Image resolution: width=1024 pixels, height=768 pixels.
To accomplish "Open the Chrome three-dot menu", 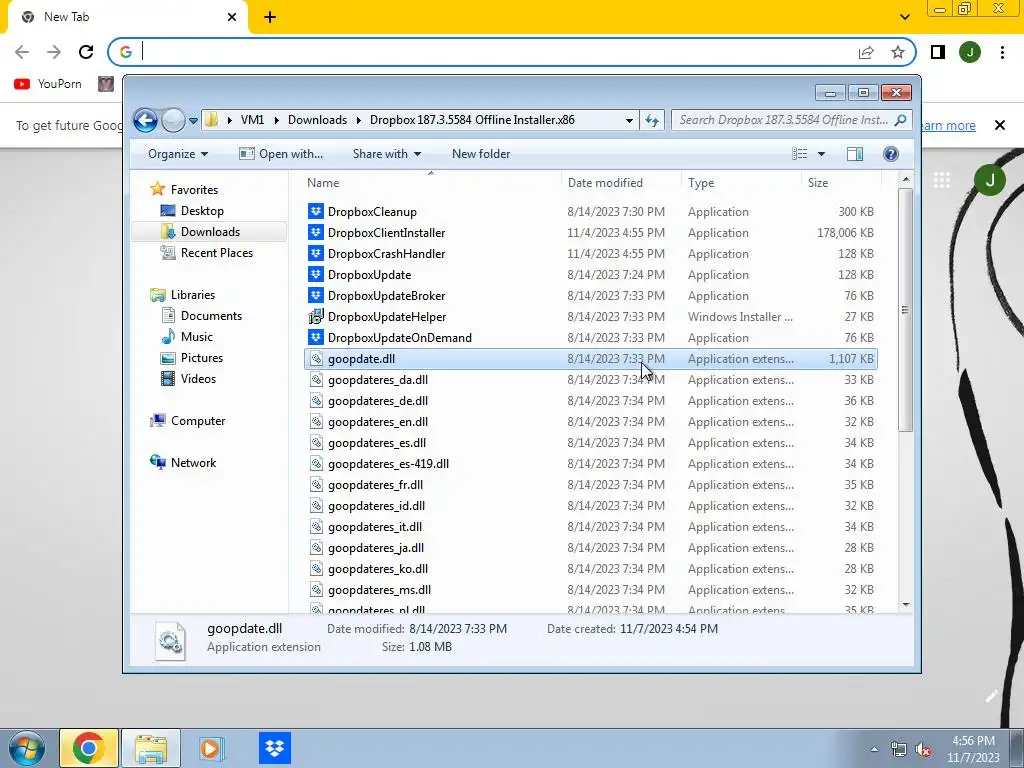I will click(1002, 52).
